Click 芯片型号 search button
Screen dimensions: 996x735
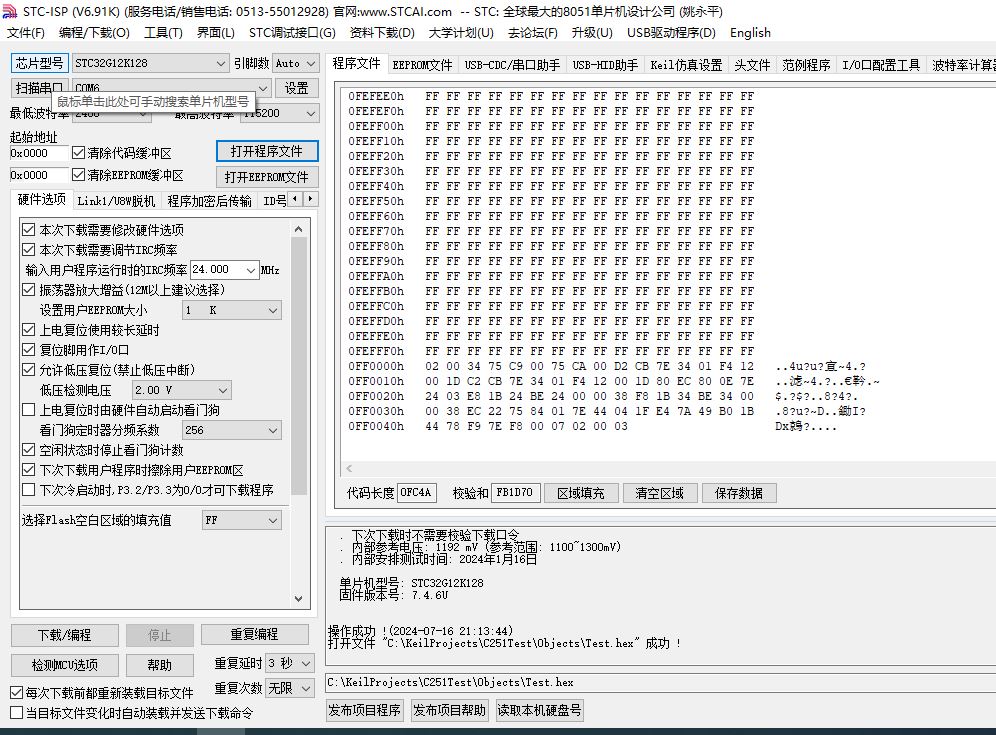pyautogui.click(x=39, y=63)
